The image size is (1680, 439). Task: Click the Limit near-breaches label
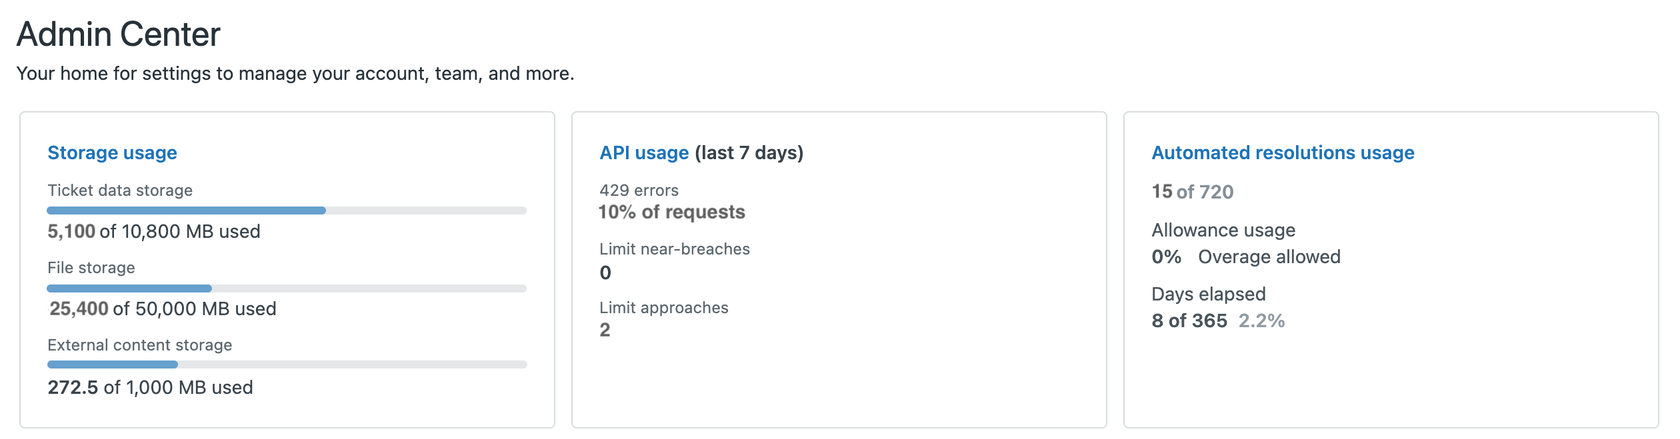pyautogui.click(x=674, y=249)
